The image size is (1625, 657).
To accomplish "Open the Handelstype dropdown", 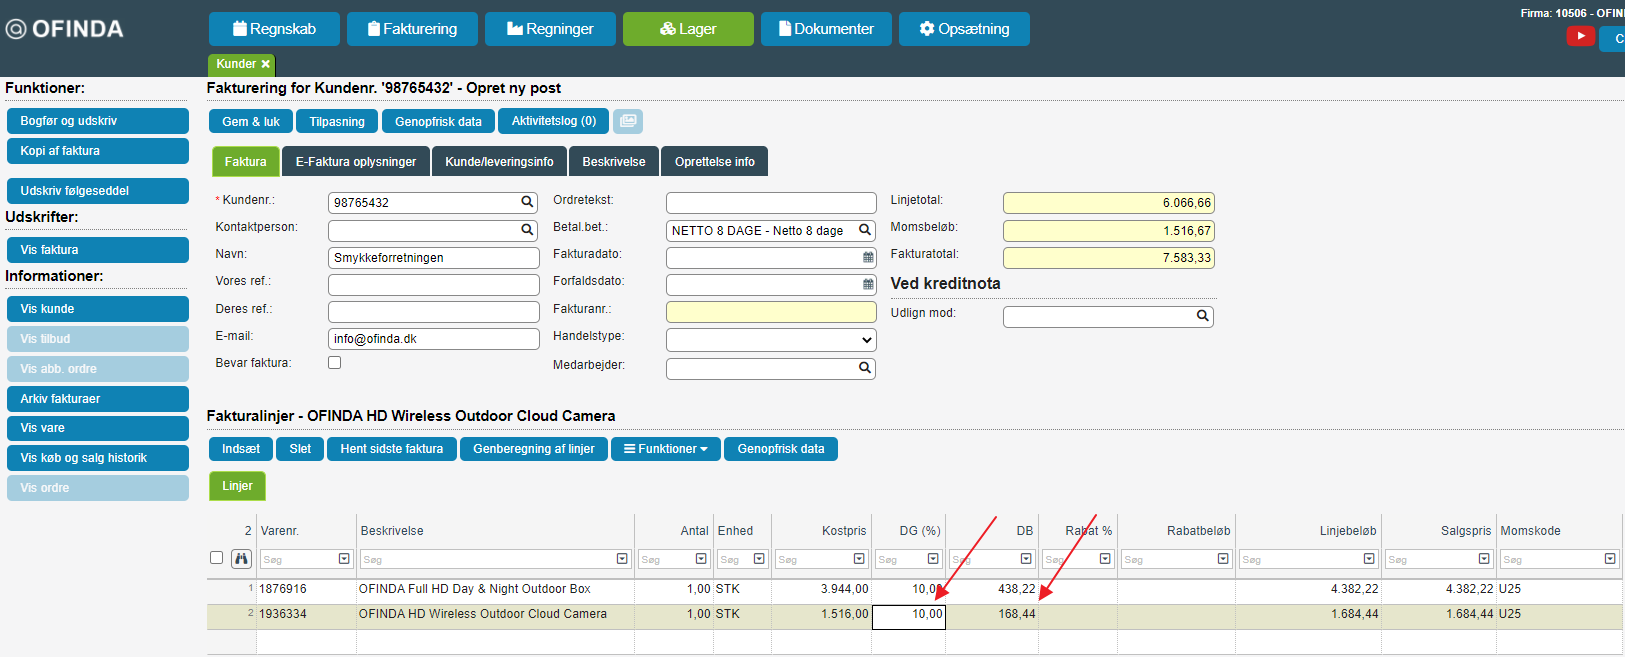I will pyautogui.click(x=771, y=340).
